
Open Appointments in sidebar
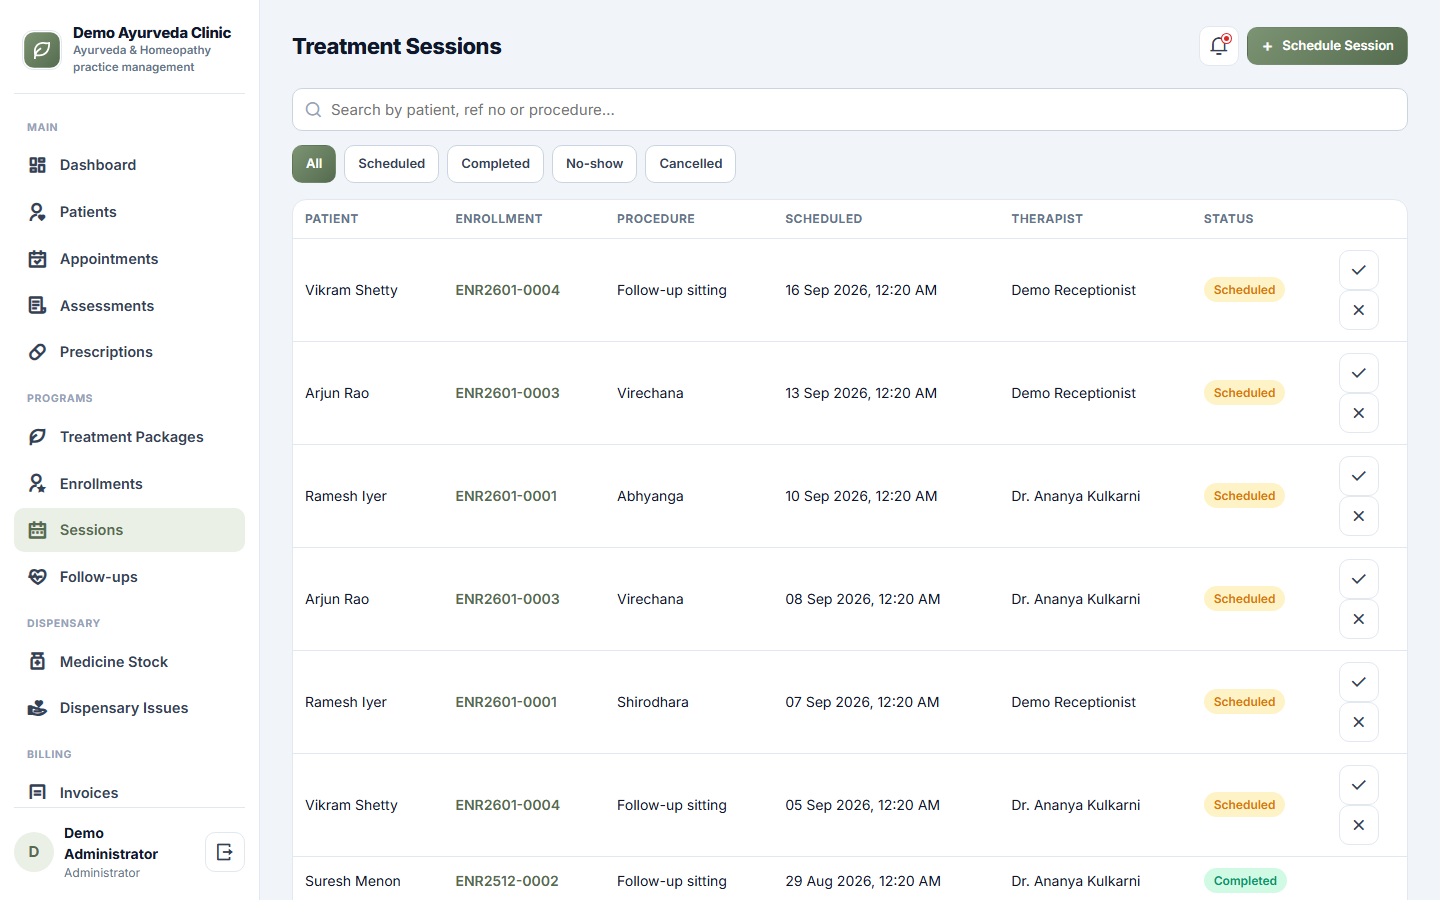tap(129, 259)
